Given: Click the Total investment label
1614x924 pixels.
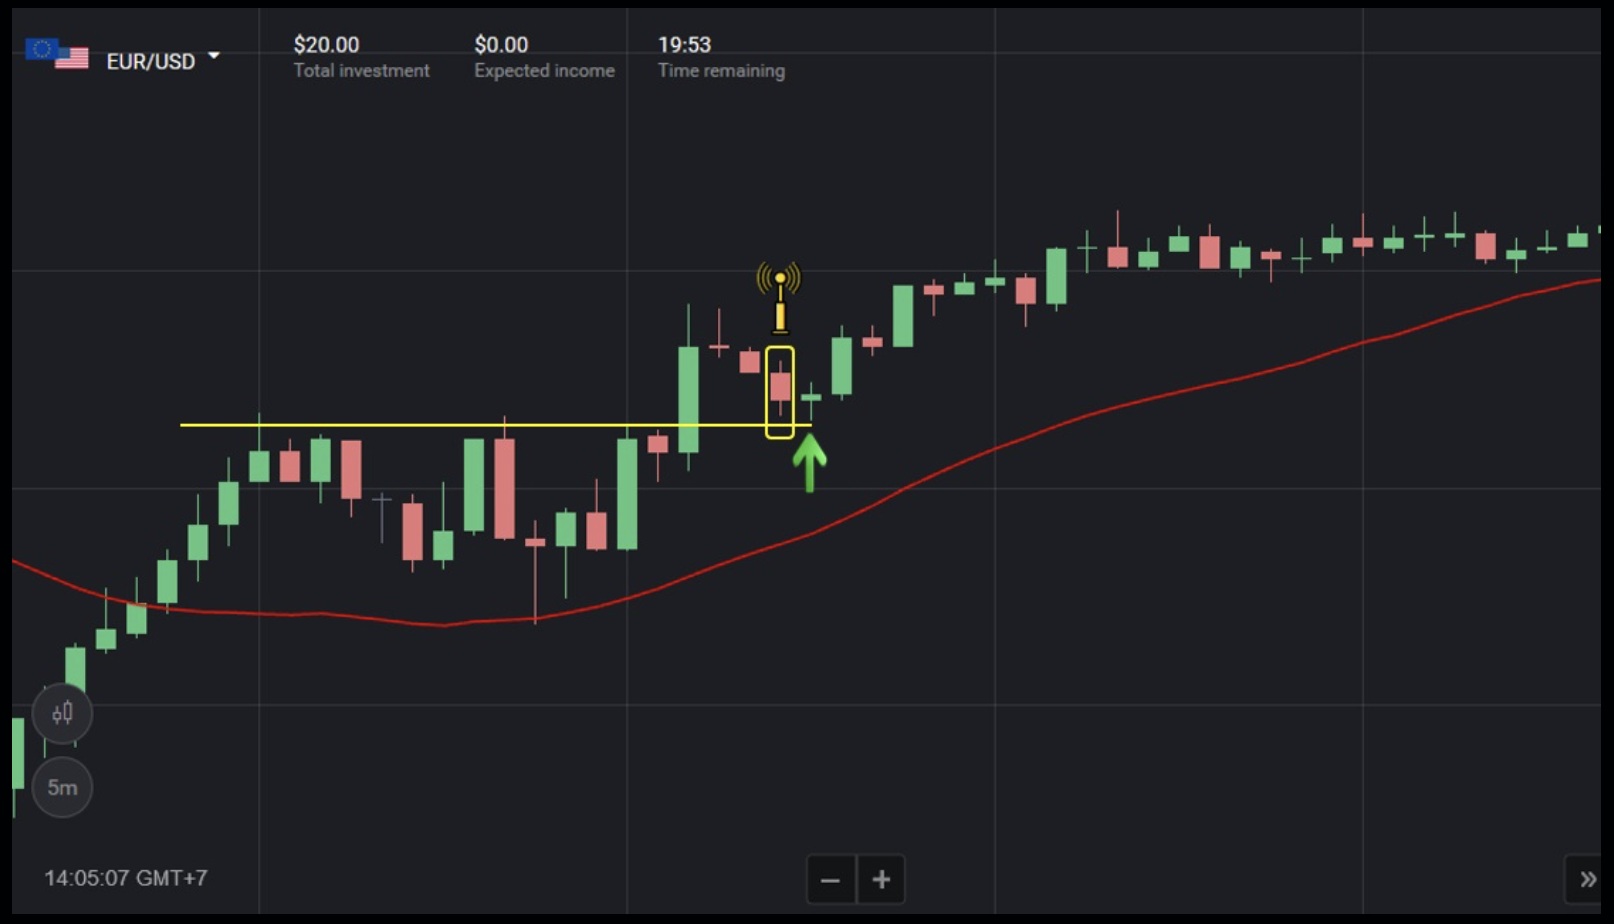Looking at the screenshot, I should 361,71.
